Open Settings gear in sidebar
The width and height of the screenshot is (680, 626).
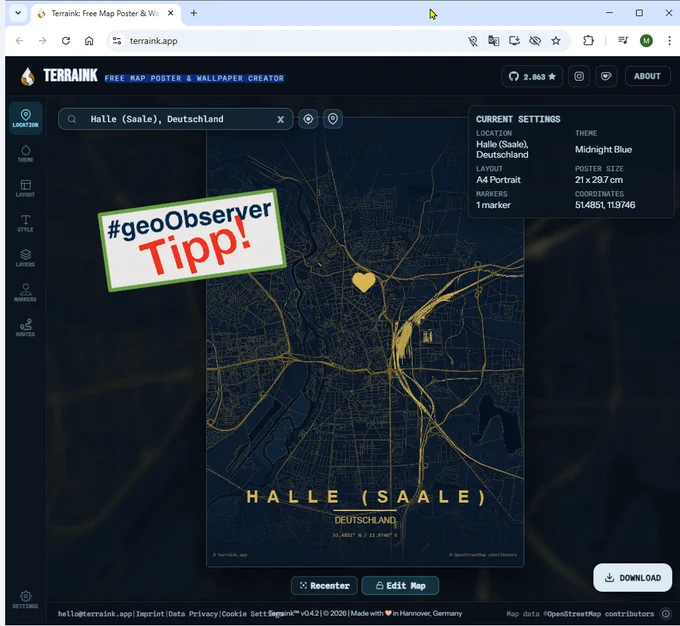click(x=26, y=599)
